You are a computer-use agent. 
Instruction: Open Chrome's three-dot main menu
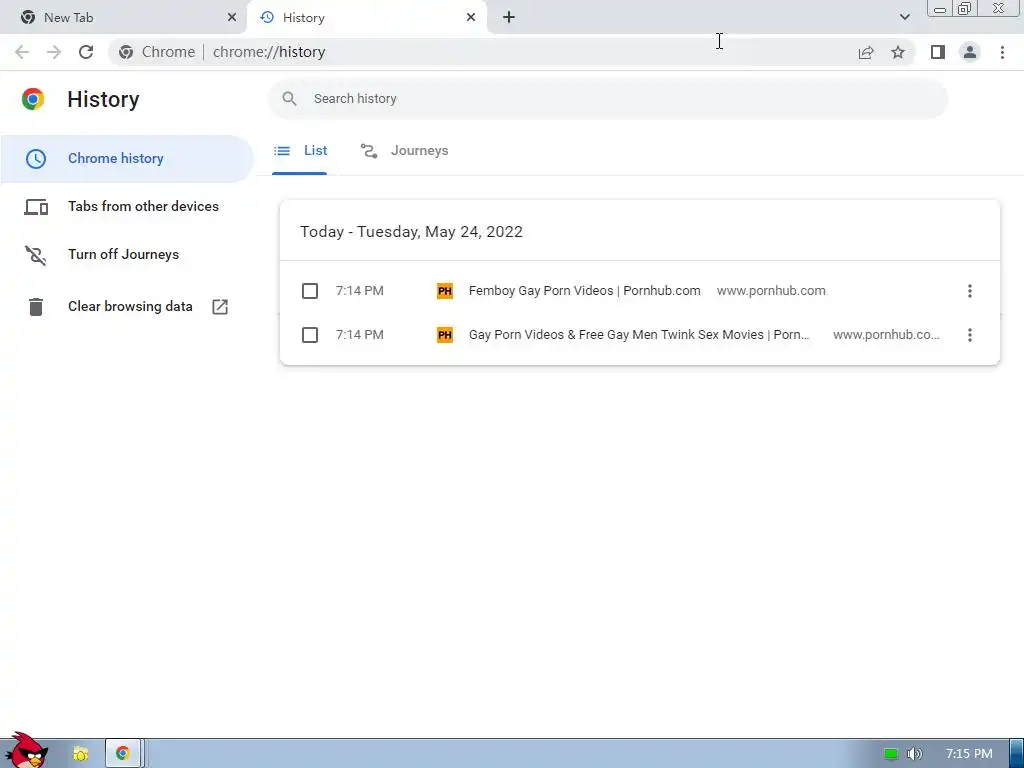1002,52
